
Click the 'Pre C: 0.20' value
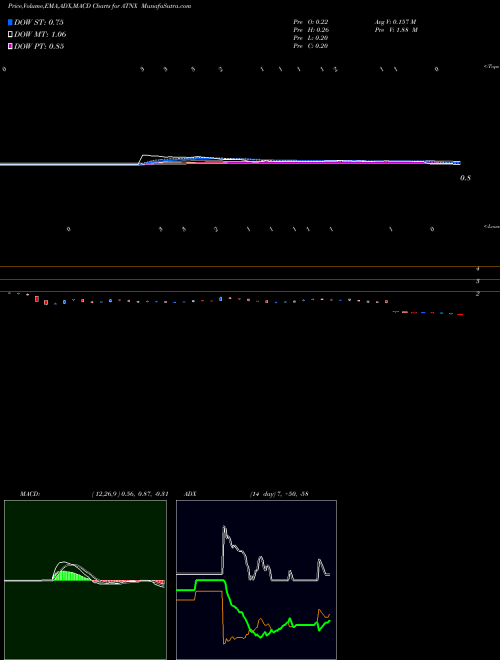click(311, 46)
